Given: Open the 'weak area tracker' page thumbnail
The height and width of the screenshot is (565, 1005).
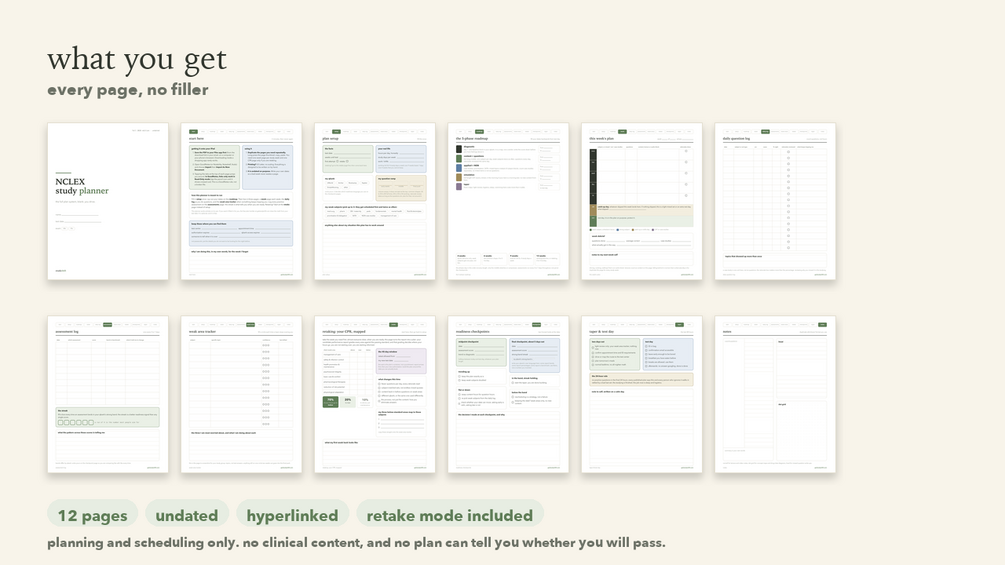Looking at the screenshot, I should [x=241, y=395].
